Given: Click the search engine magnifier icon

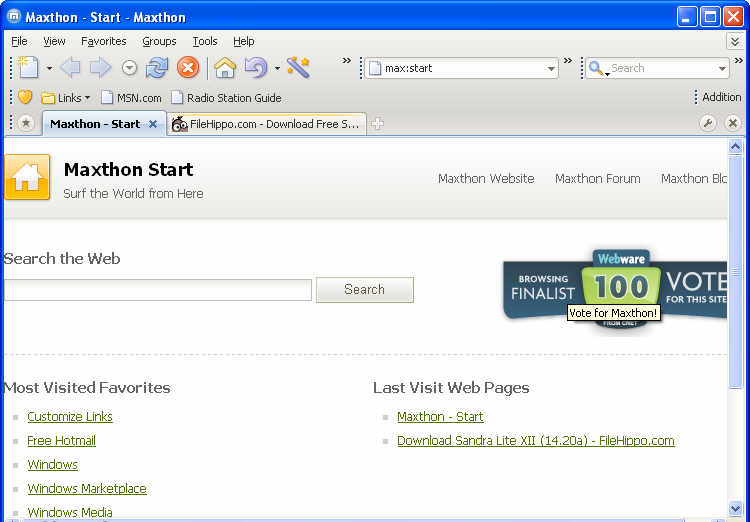Looking at the screenshot, I should click(x=596, y=68).
